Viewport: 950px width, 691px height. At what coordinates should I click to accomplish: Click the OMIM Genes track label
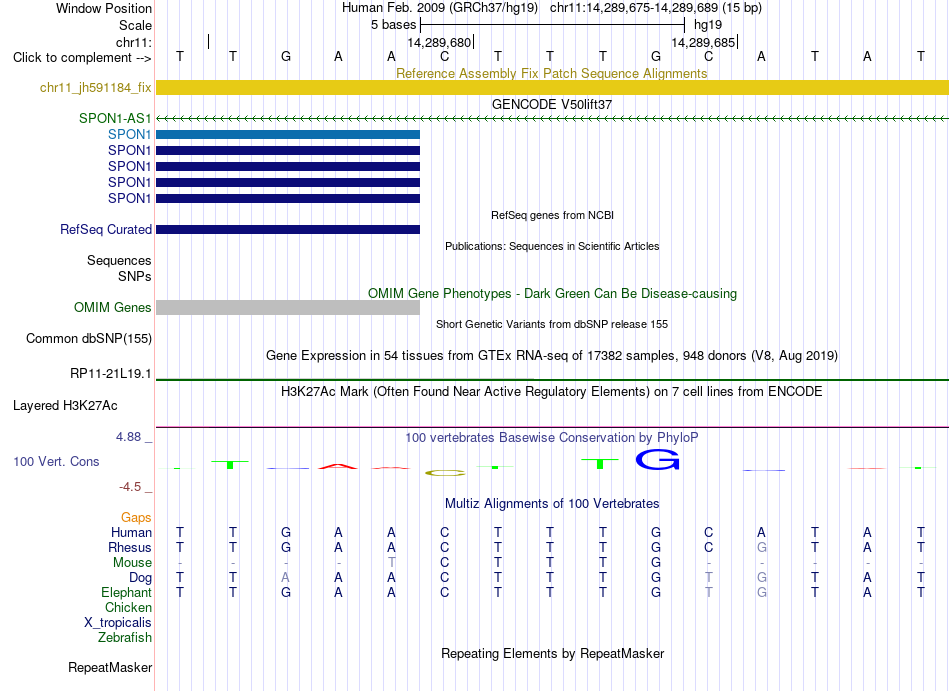click(113, 308)
